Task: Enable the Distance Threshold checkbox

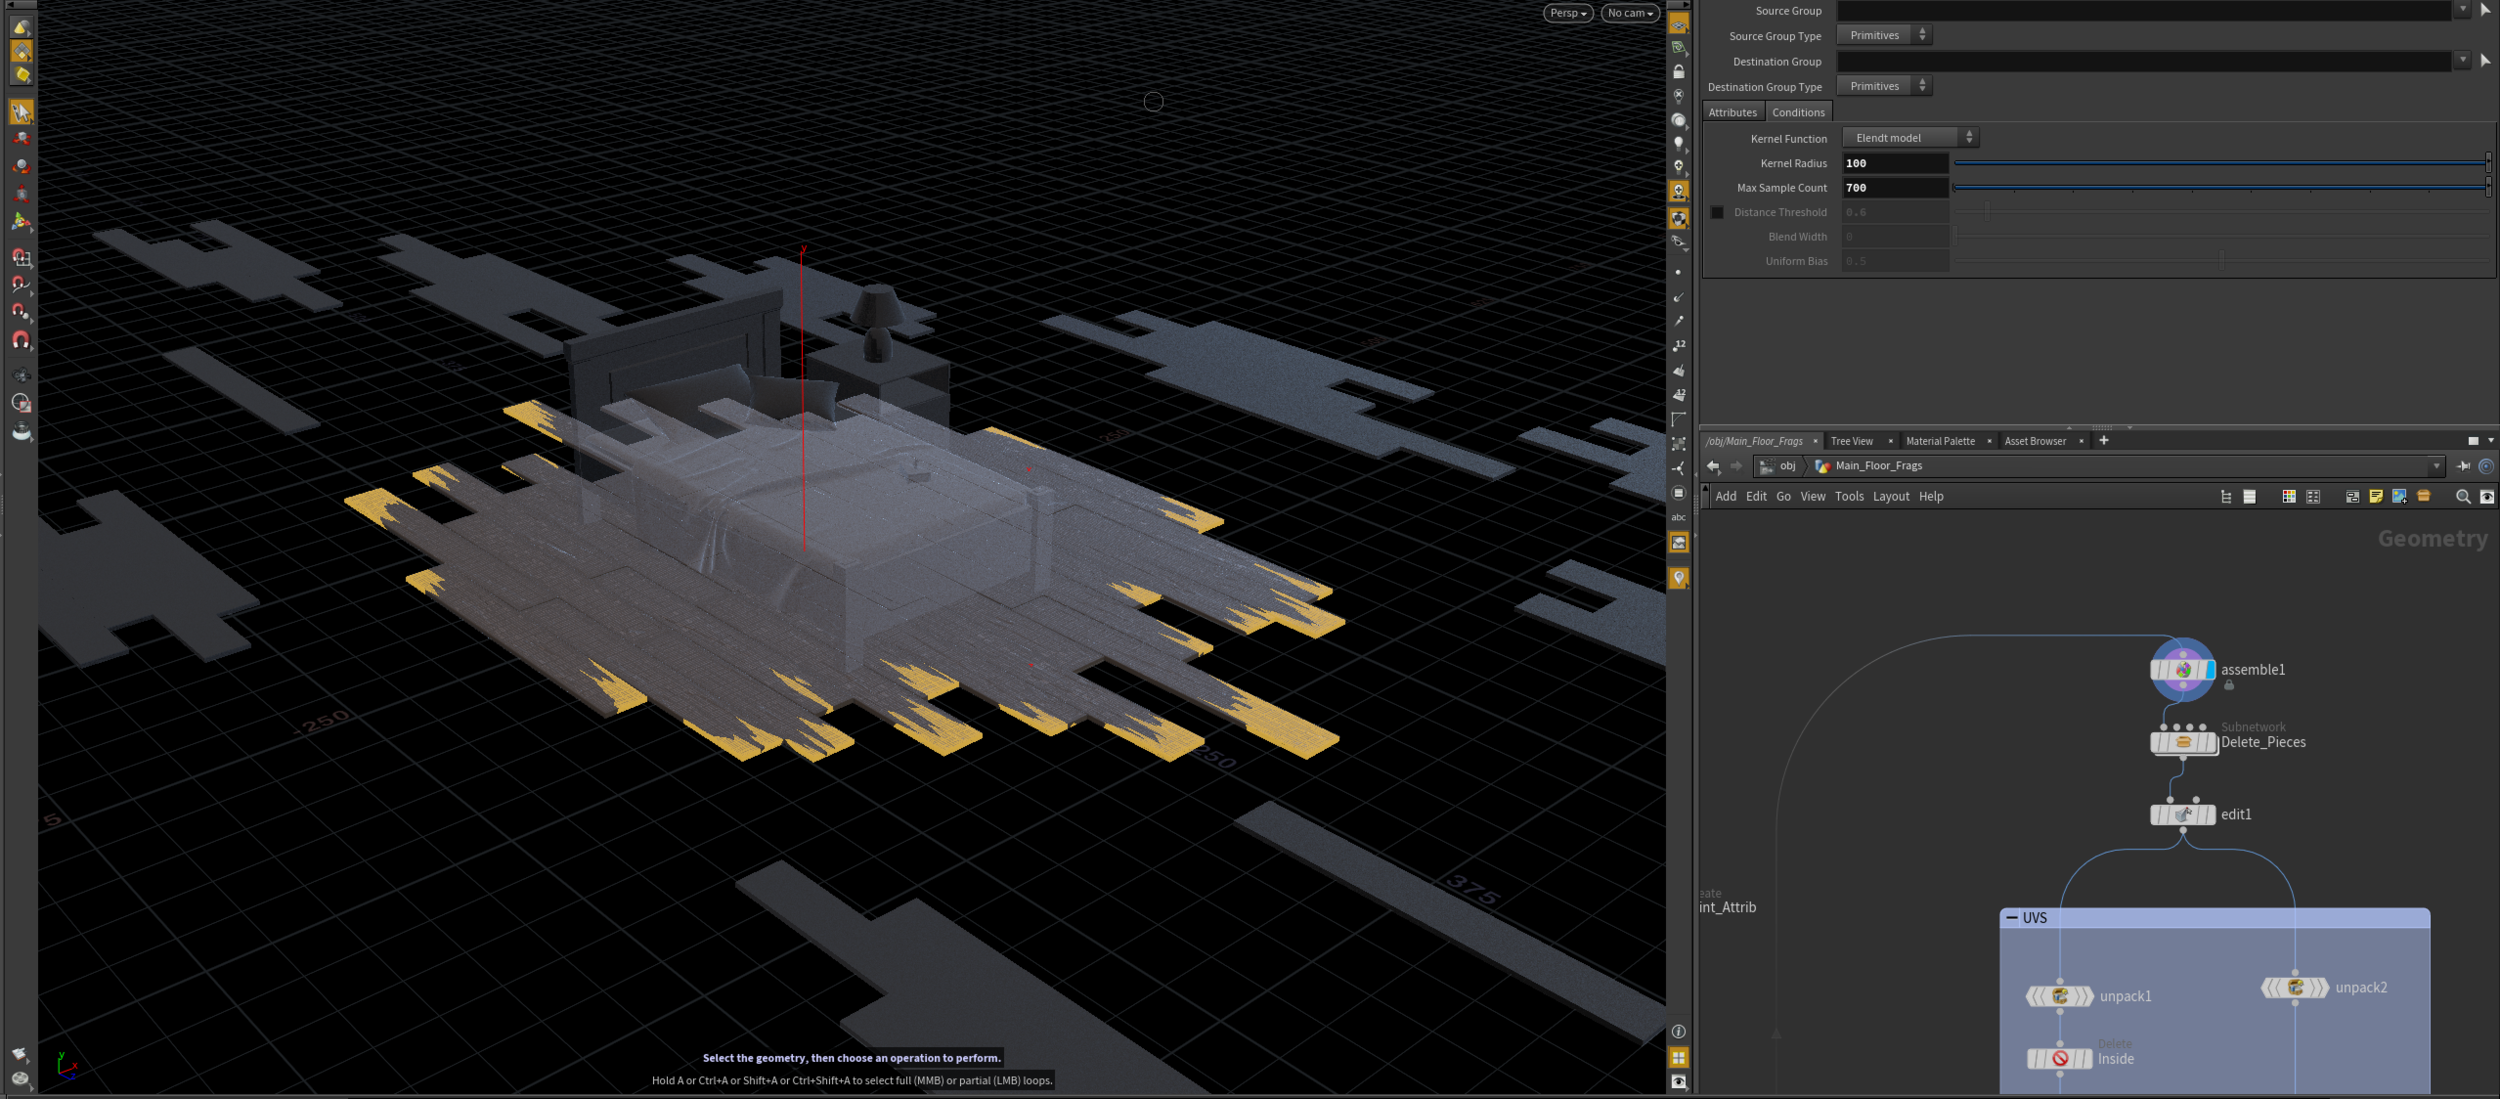Action: coord(1717,212)
